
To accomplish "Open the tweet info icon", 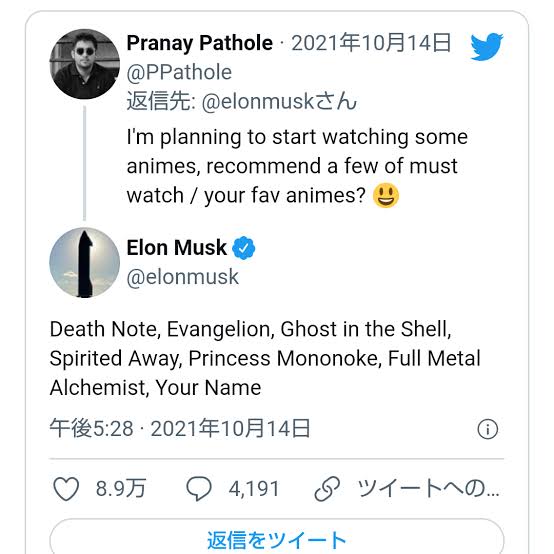I will (488, 429).
